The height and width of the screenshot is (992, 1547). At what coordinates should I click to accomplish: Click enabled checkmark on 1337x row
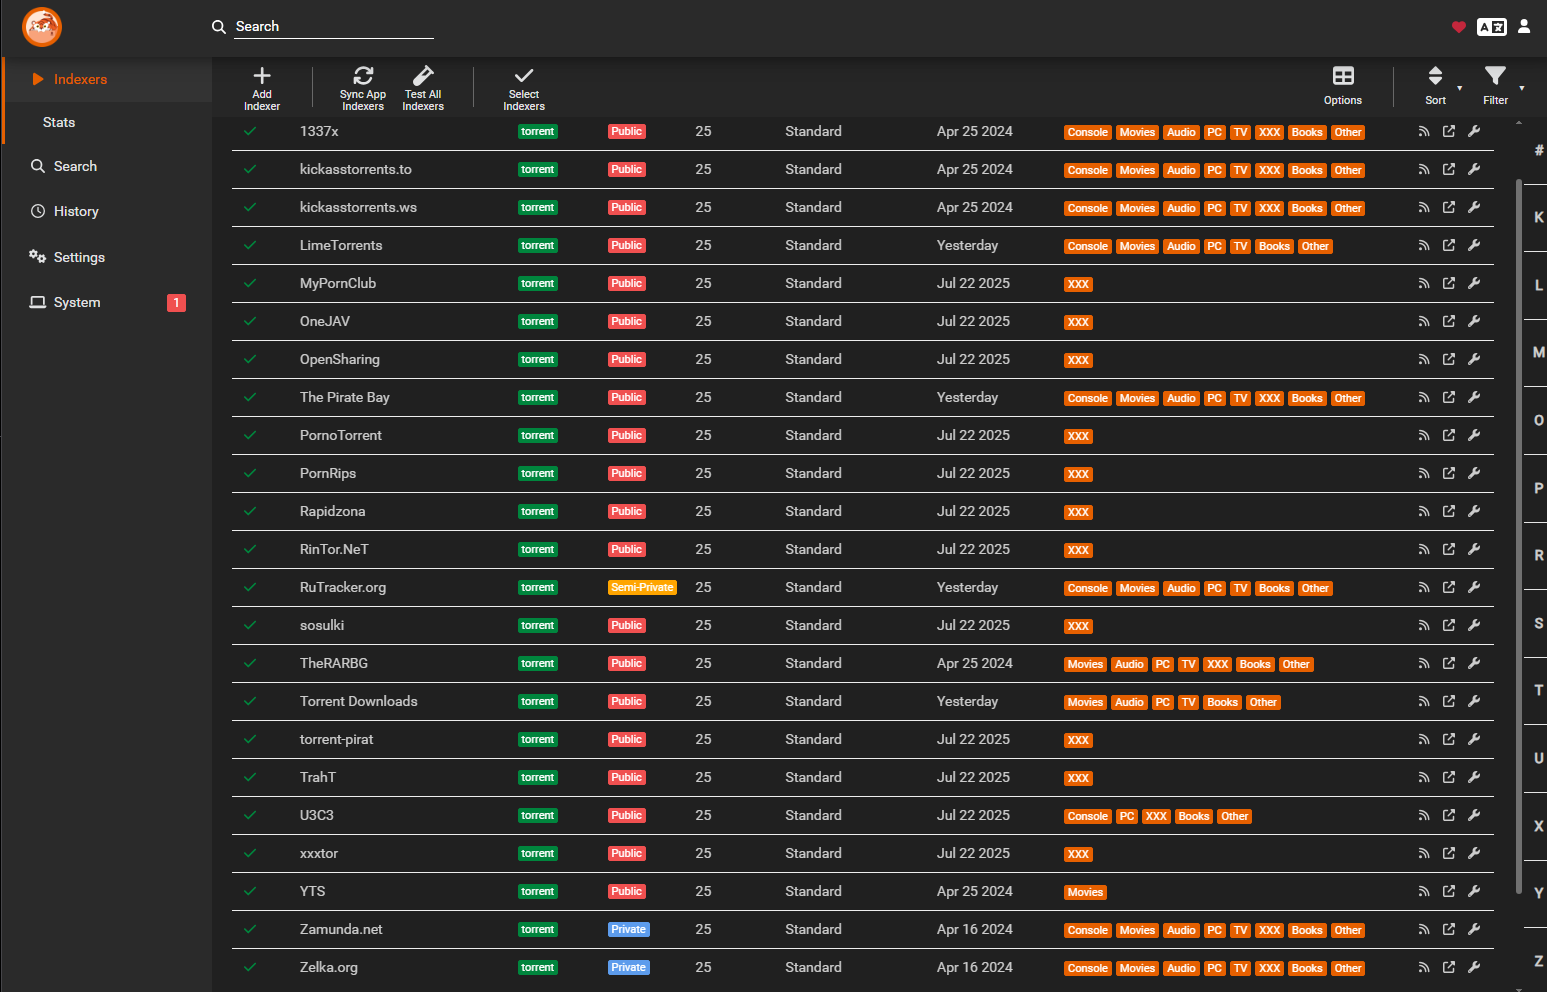[x=250, y=131]
